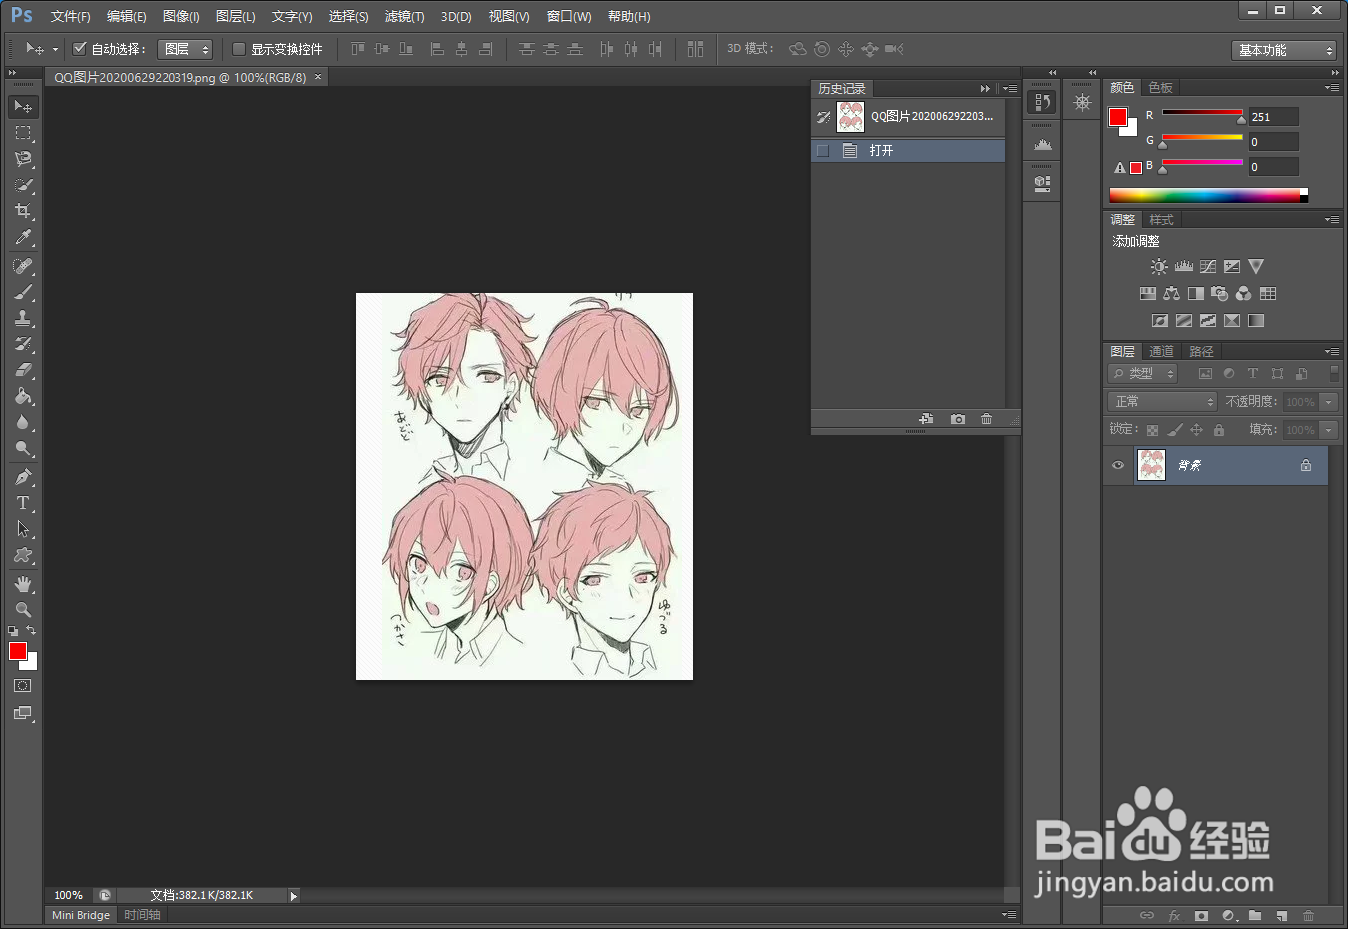The image size is (1348, 929).
Task: Toggle layer filtering switch
Action: pyautogui.click(x=1334, y=373)
